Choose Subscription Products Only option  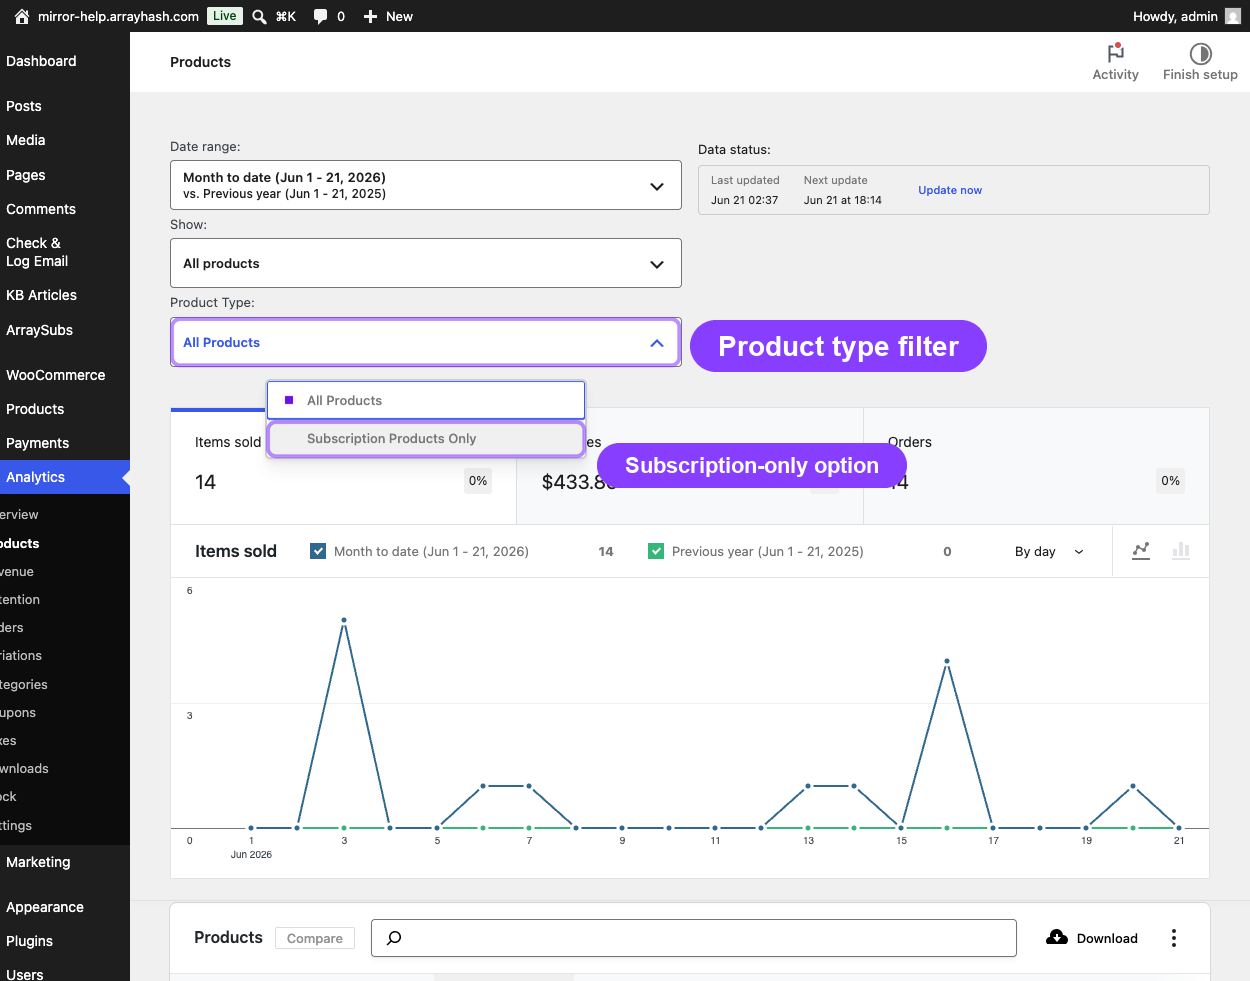(x=426, y=438)
